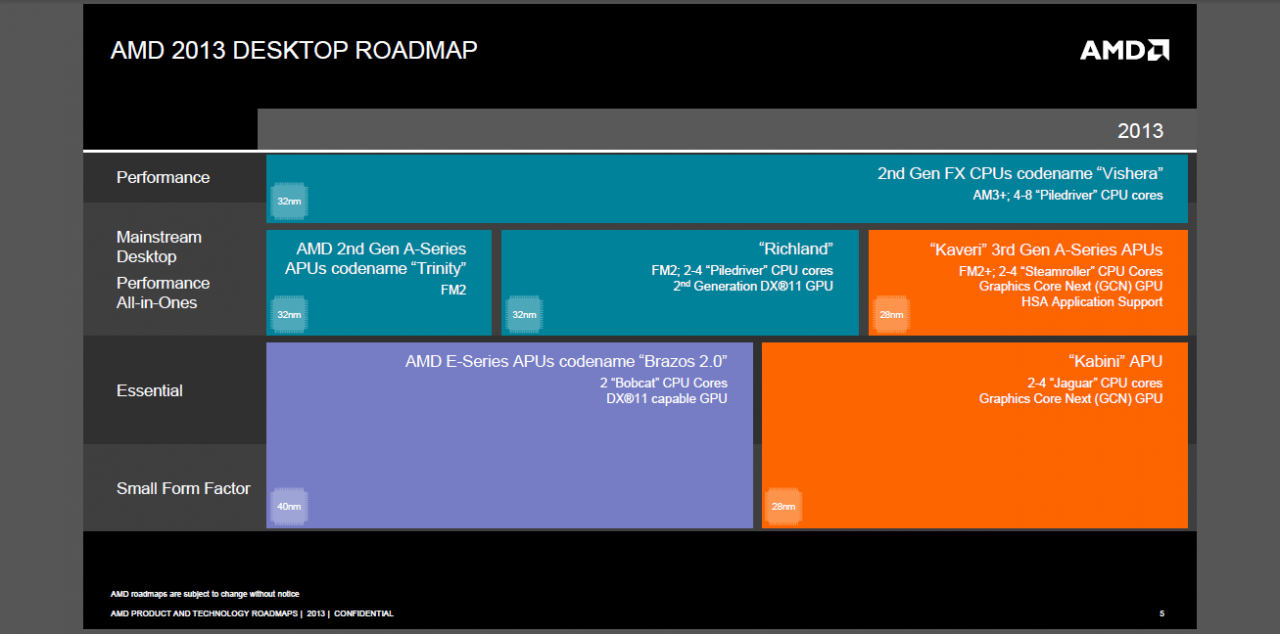Click the slide title AMD 2013 DESKTOP ROADMAP
Screen dimensions: 1280x634
click(x=294, y=50)
